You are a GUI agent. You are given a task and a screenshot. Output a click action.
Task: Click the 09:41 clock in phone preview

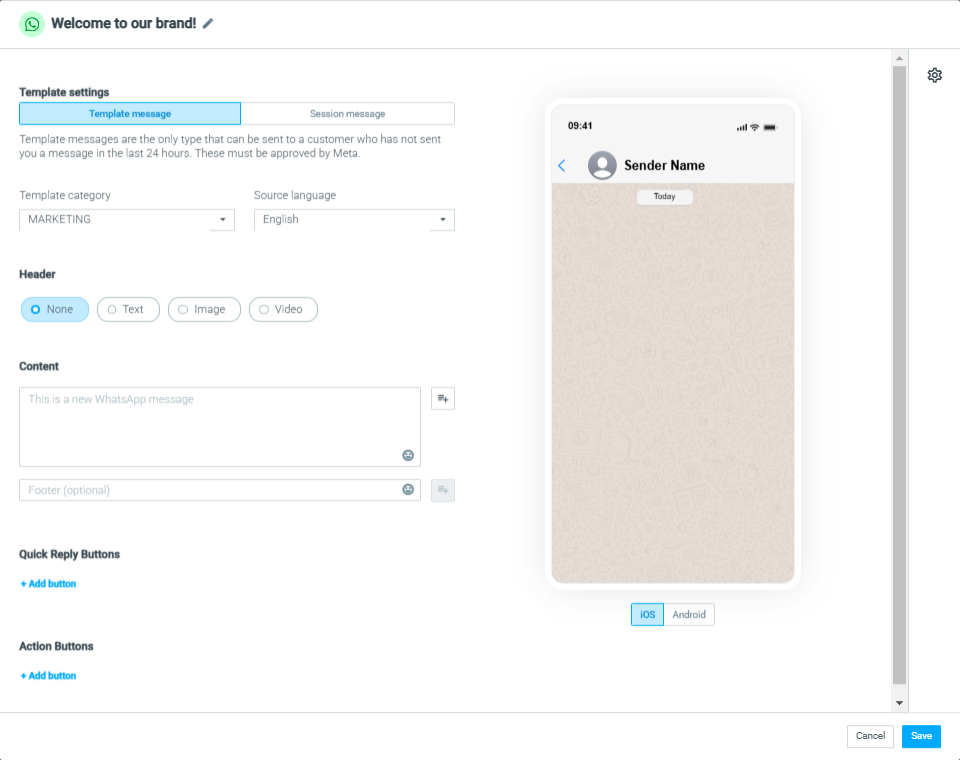click(580, 126)
